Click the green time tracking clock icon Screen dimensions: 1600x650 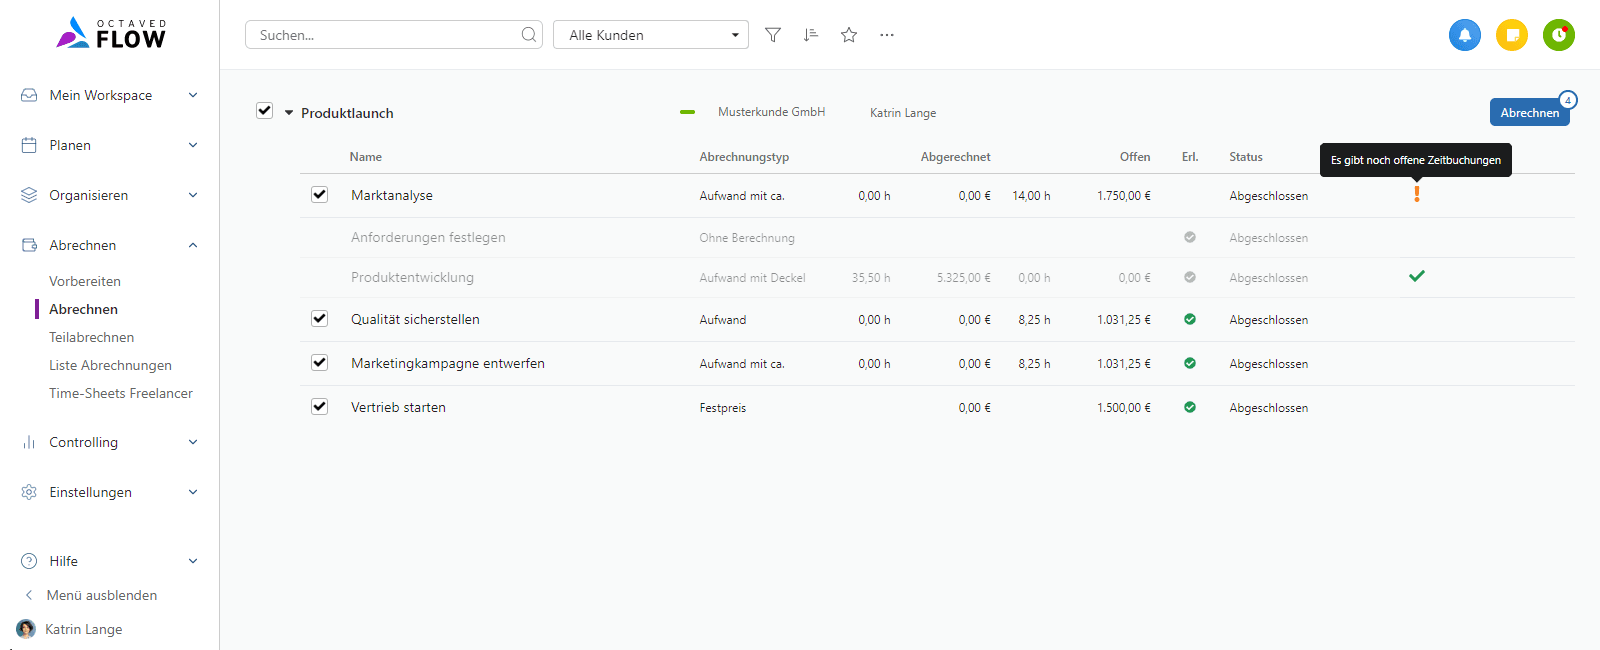pos(1559,35)
